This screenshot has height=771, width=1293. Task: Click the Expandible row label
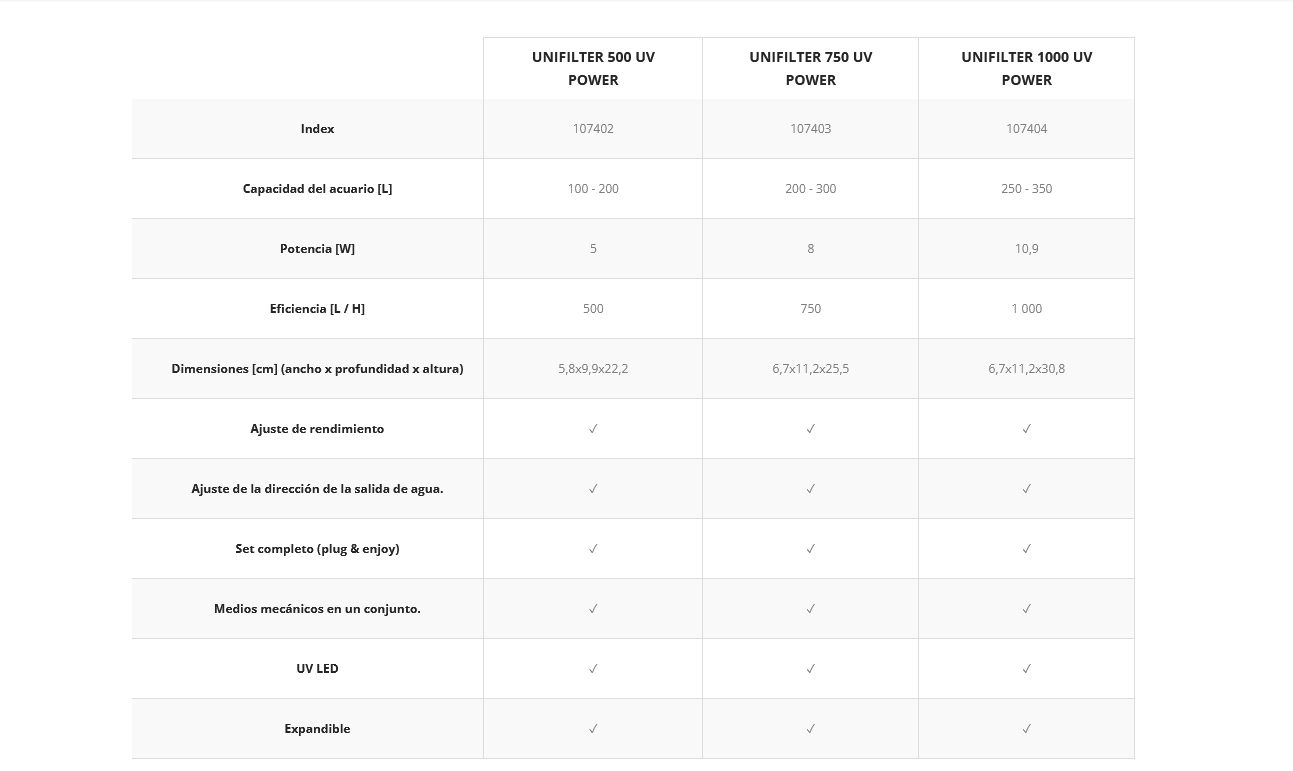pyautogui.click(x=317, y=729)
